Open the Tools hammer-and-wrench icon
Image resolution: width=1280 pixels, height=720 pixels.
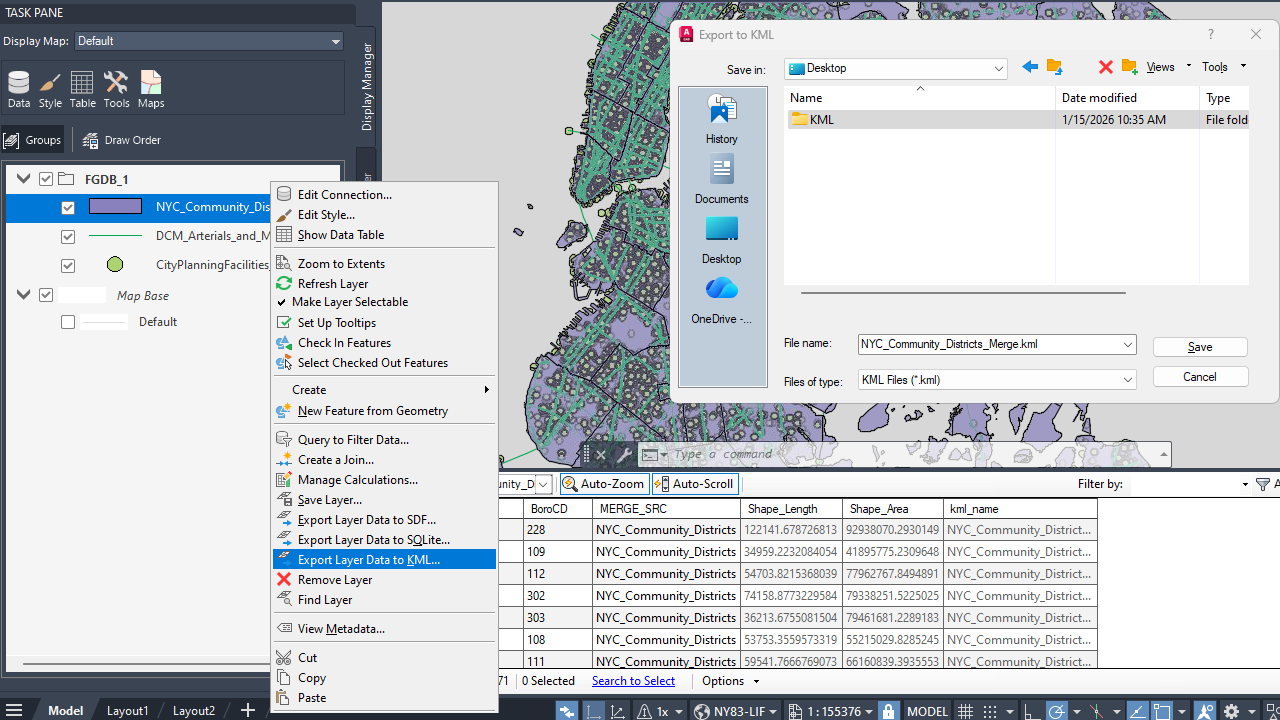tap(116, 89)
